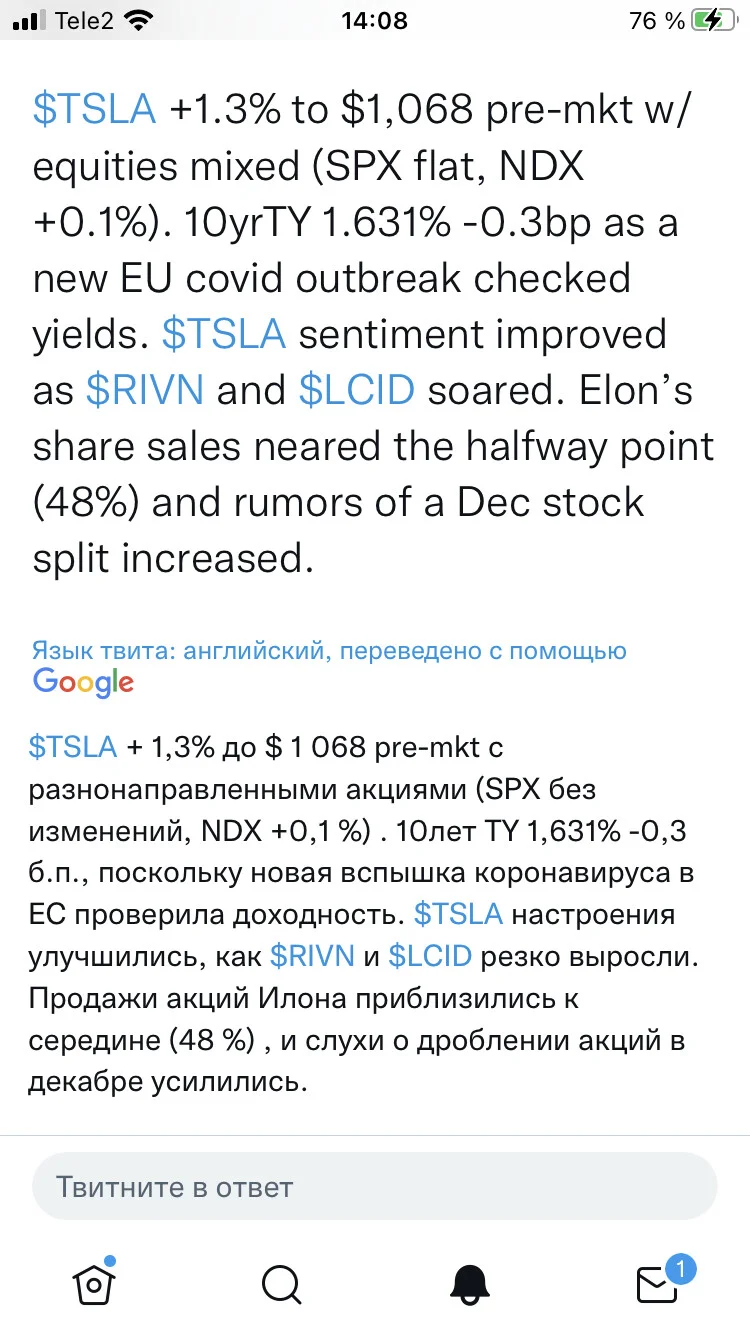The image size is (750, 1334).
Task: Open the $RIVN cashtag in English tweet
Action: [x=144, y=390]
